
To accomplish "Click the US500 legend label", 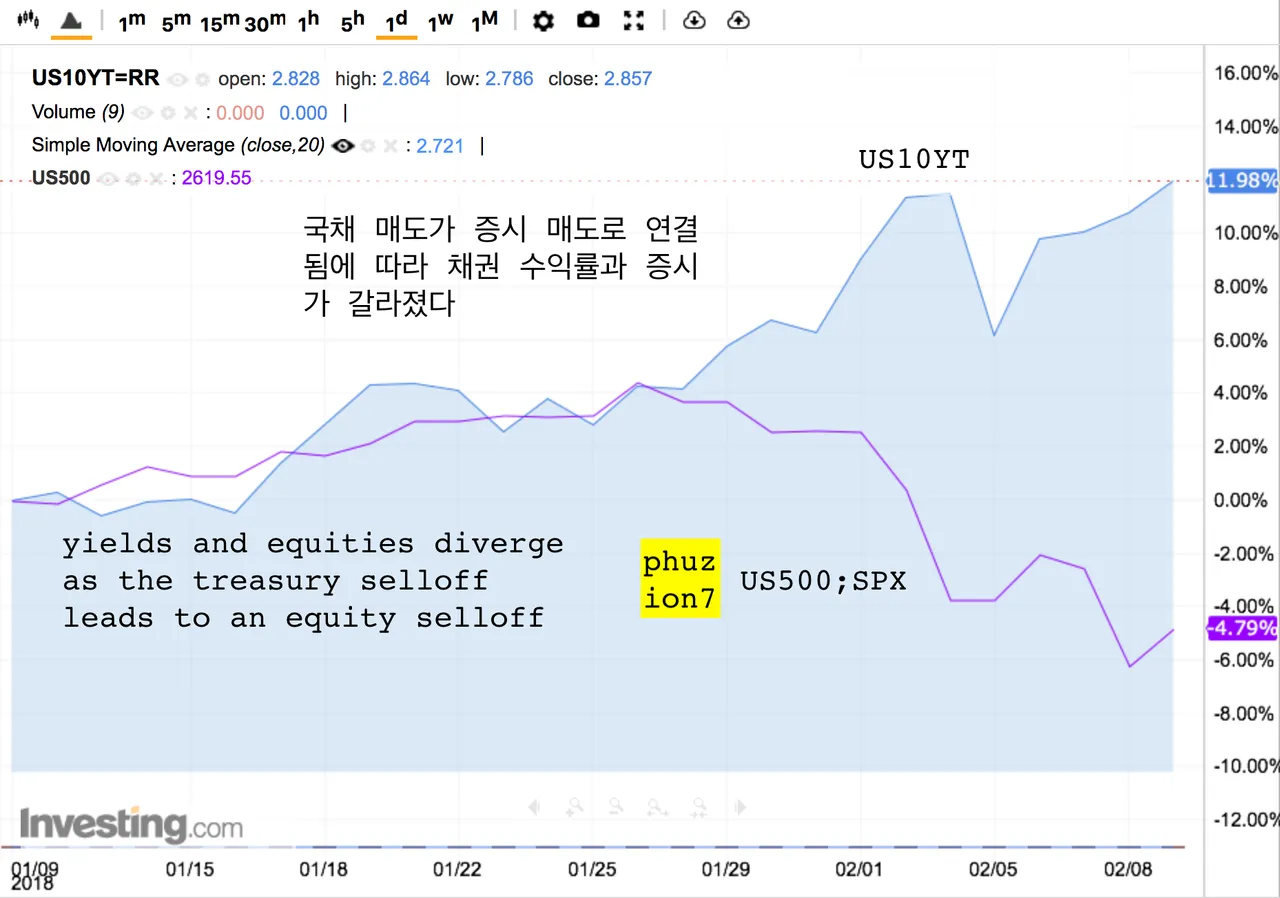I will coord(61,179).
